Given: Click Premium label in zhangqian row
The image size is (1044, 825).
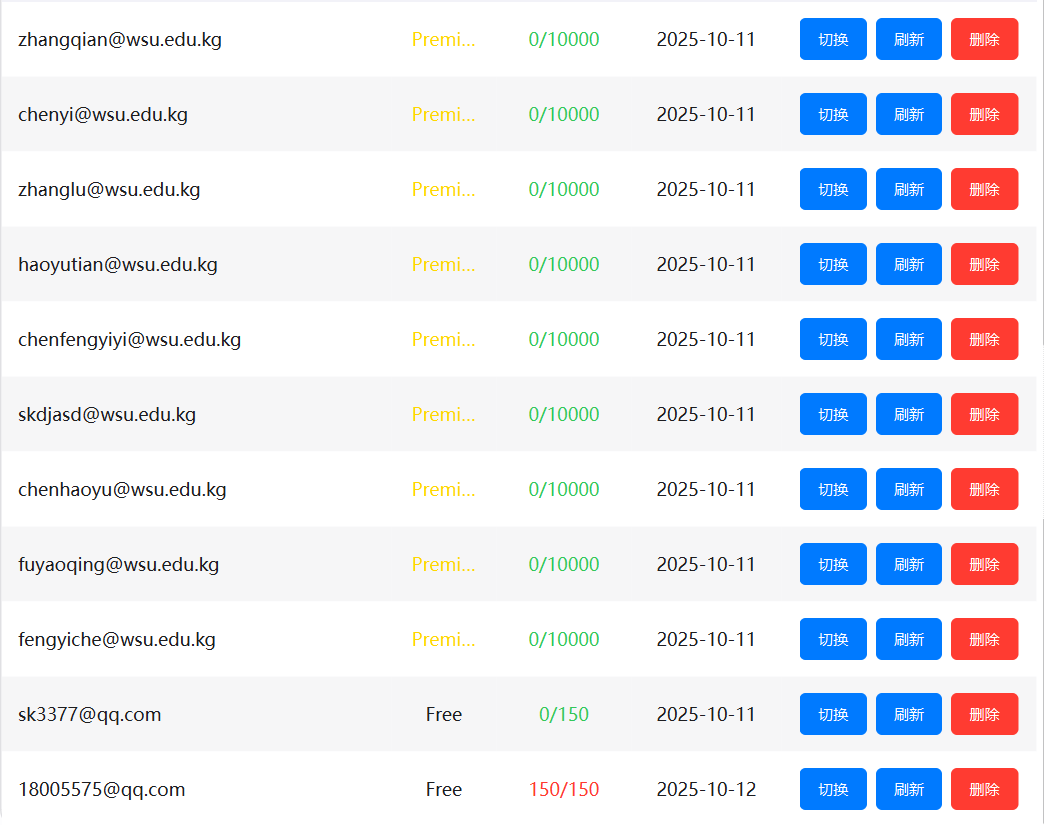Looking at the screenshot, I should [443, 39].
